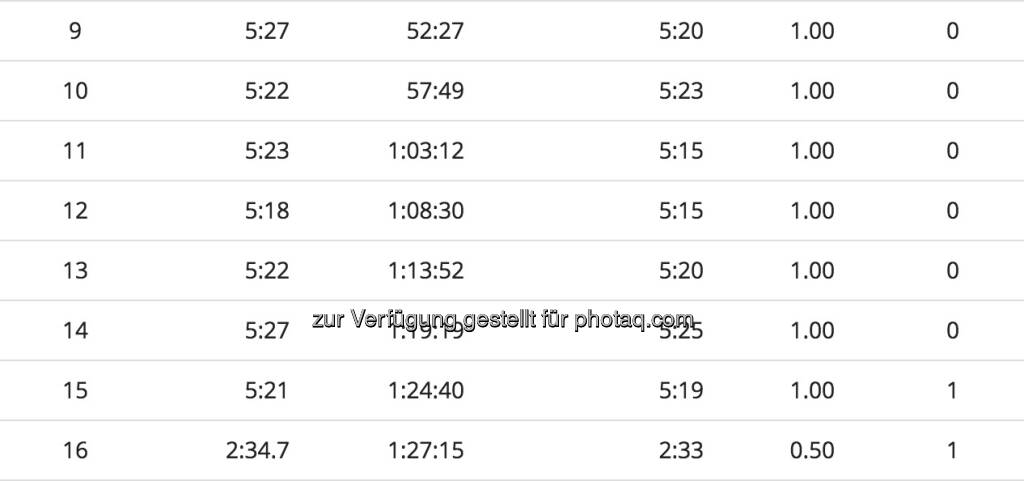Click the photaq.com watermark text

pyautogui.click(x=502, y=319)
